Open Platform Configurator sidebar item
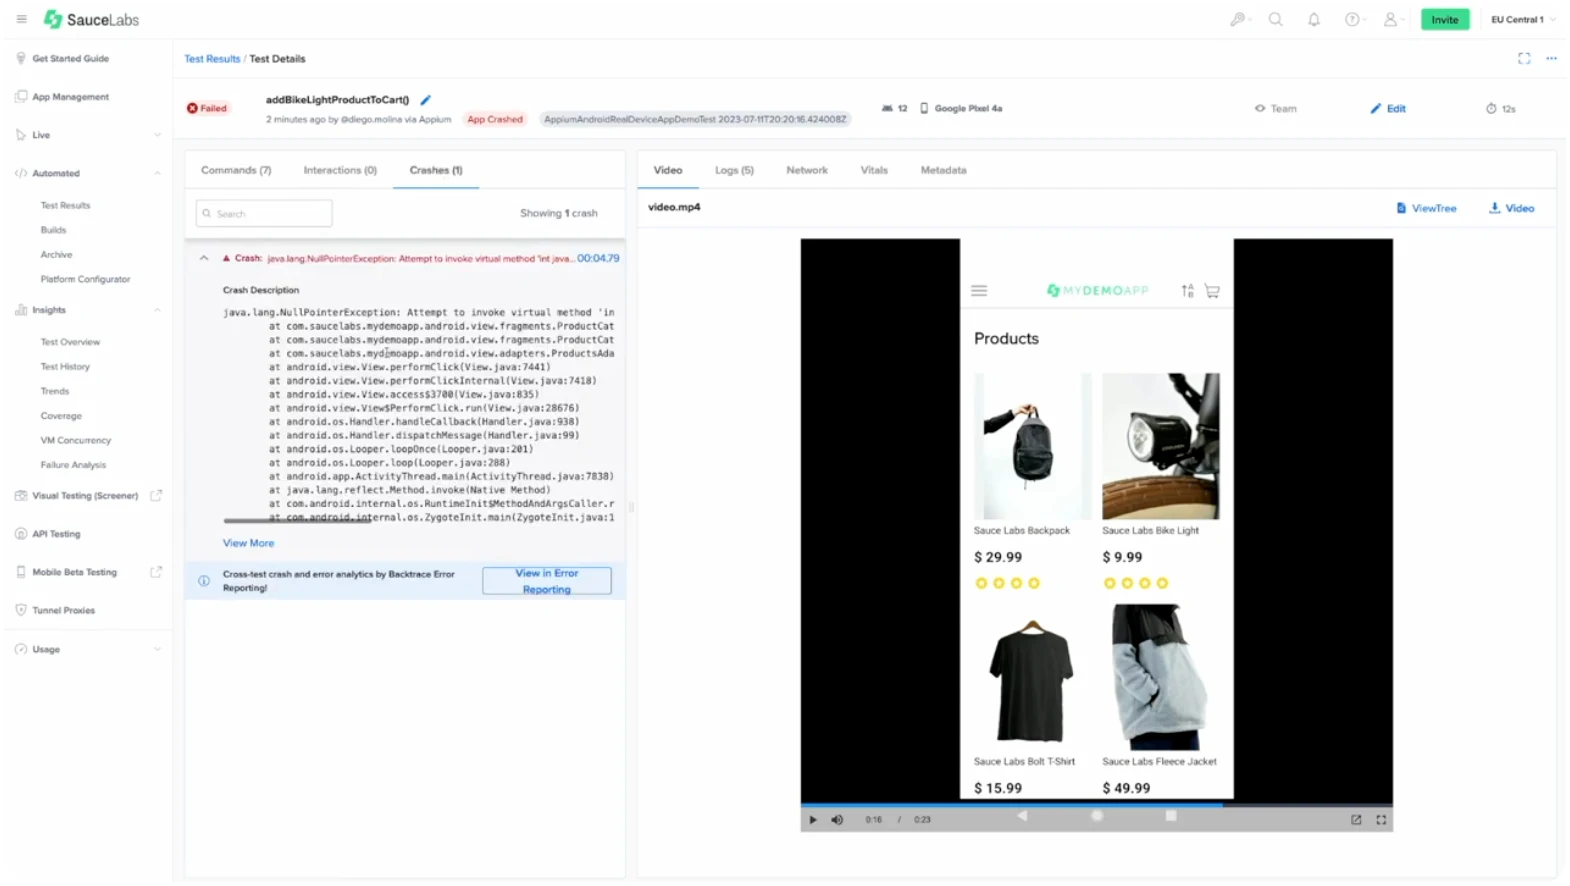This screenshot has height=886, width=1570. pyautogui.click(x=85, y=280)
